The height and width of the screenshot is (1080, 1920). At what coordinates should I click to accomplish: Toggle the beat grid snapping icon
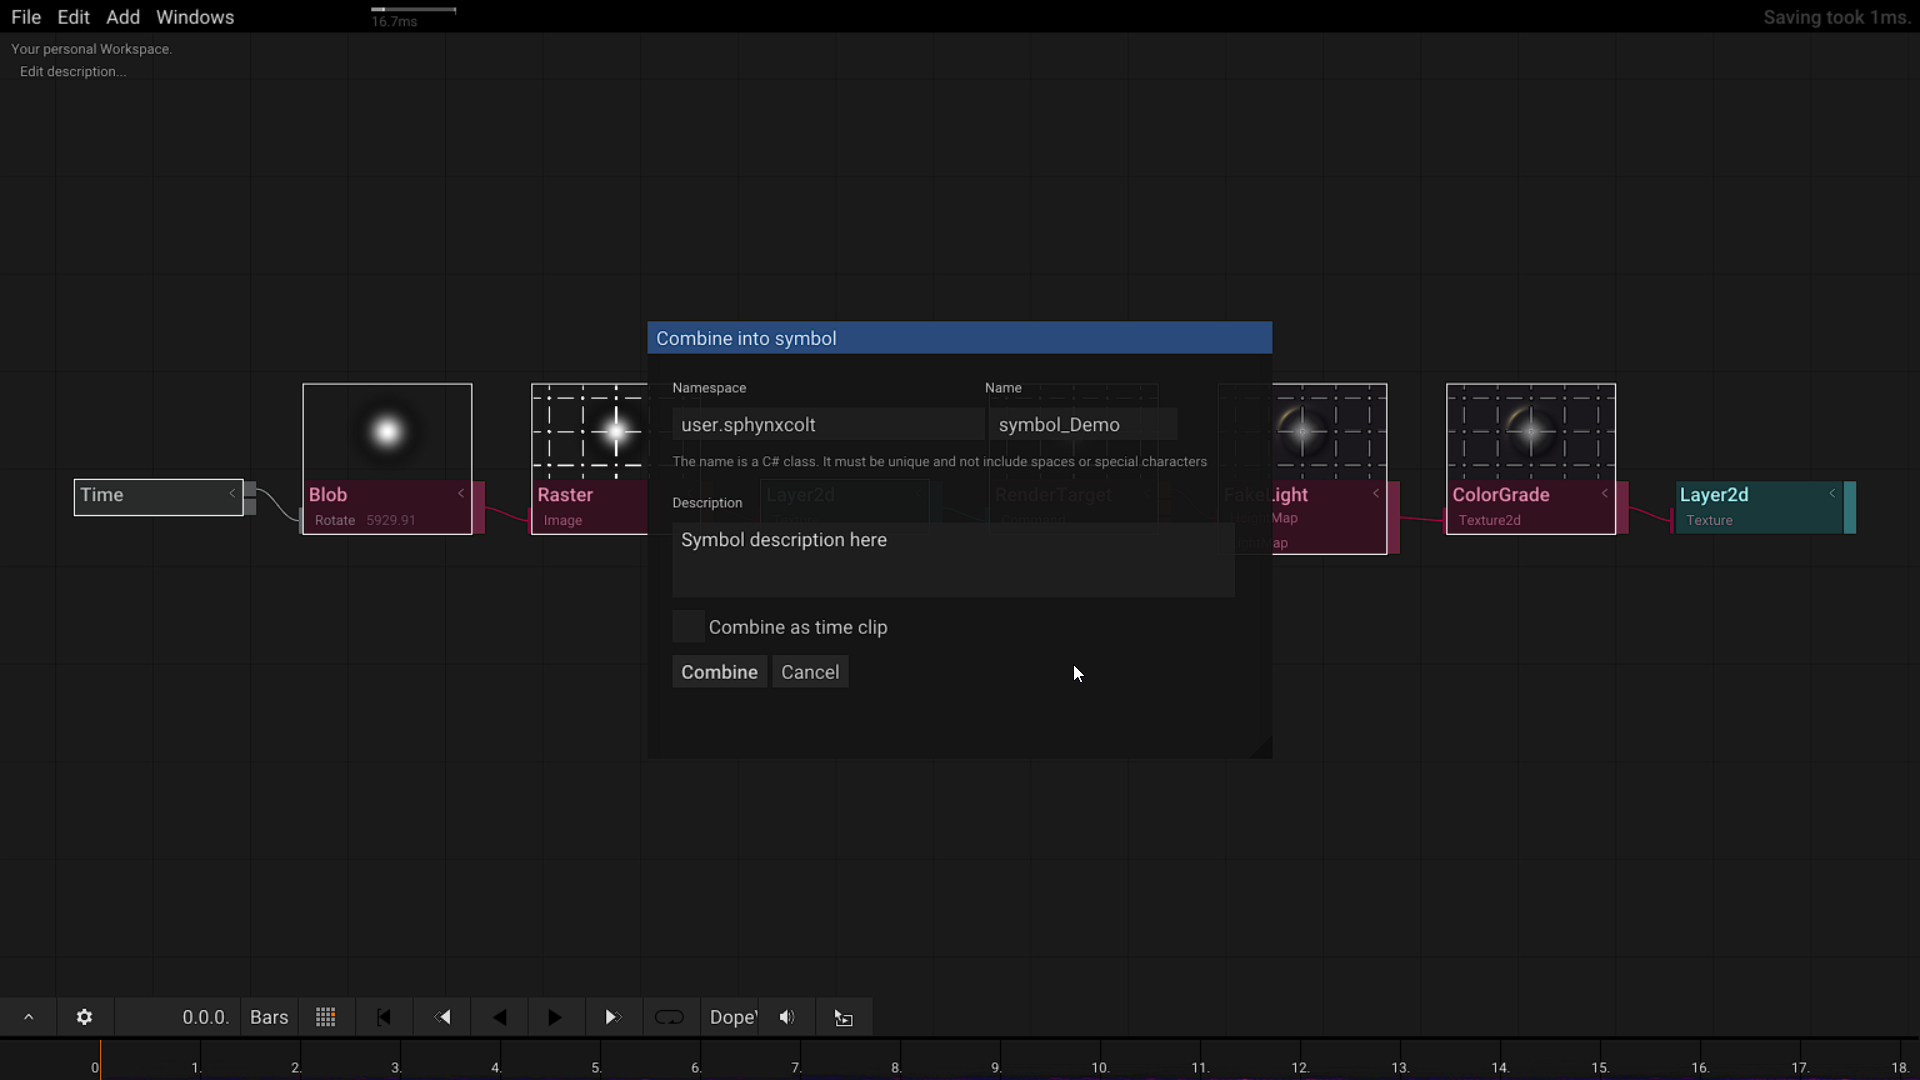(326, 1017)
